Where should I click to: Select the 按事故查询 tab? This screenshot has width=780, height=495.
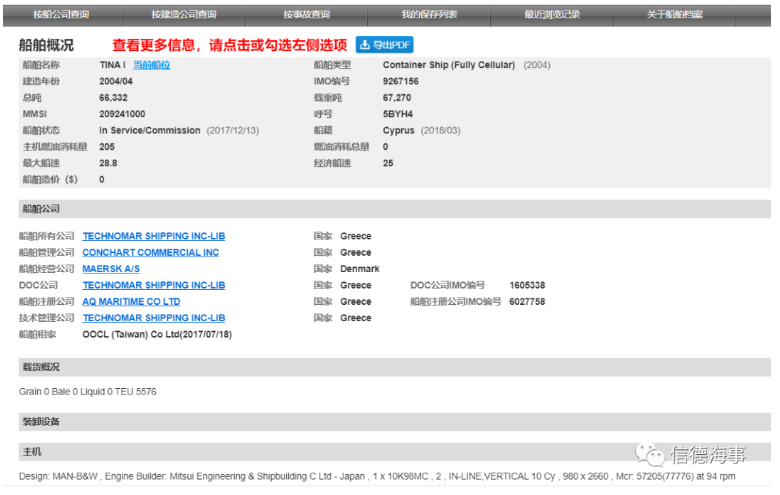306,14
